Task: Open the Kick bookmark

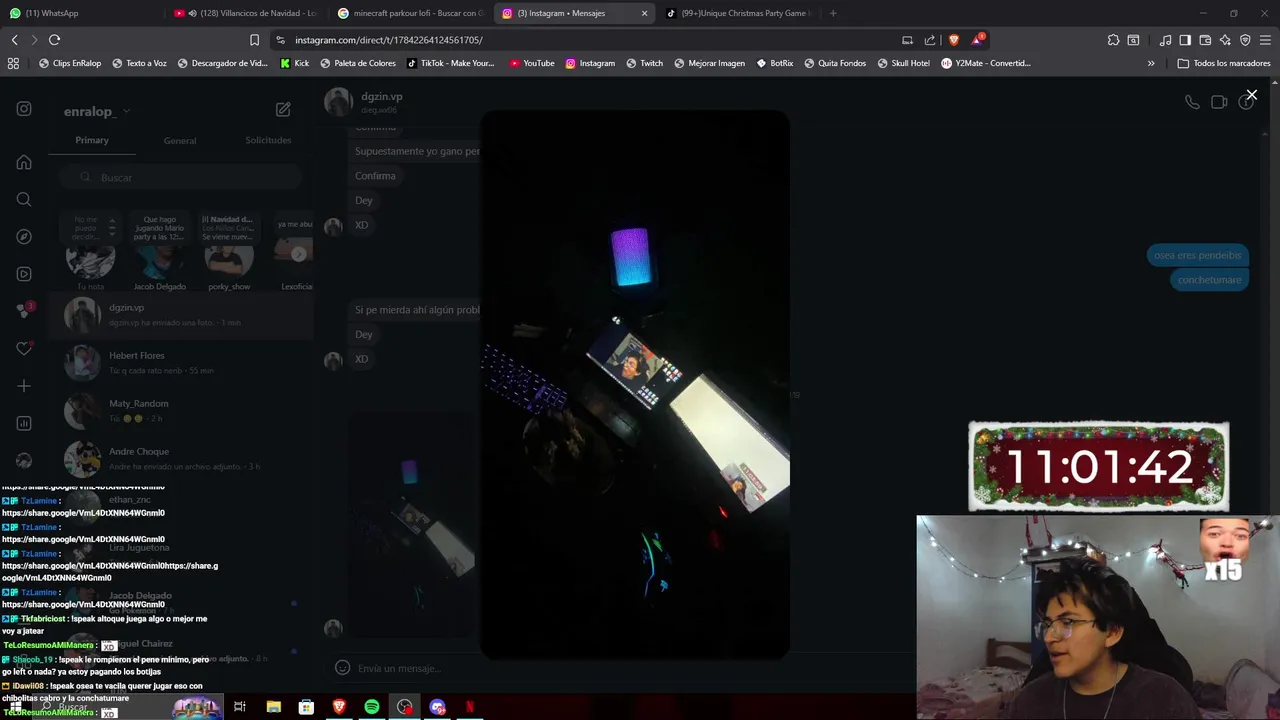Action: (295, 63)
